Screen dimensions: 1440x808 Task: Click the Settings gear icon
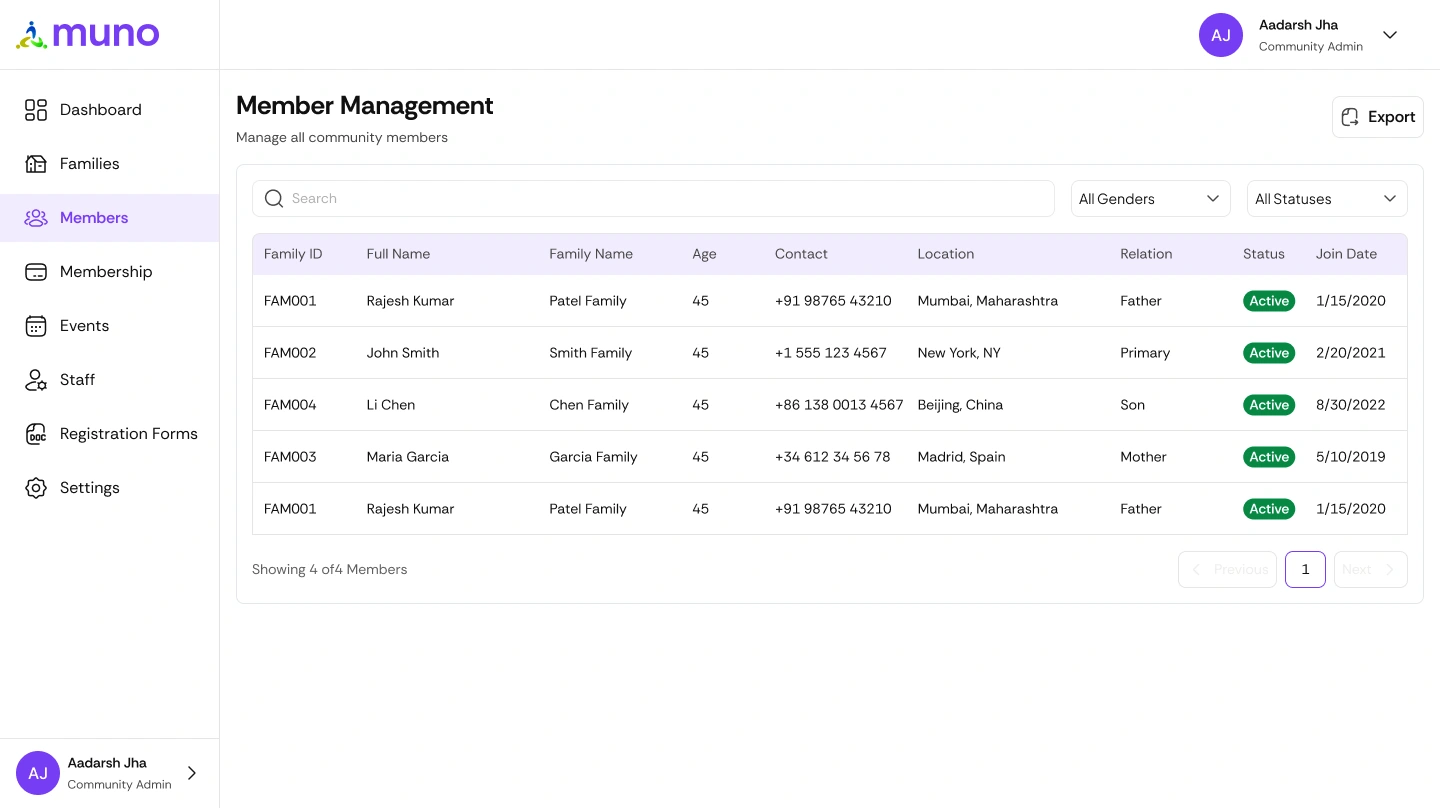coord(36,488)
